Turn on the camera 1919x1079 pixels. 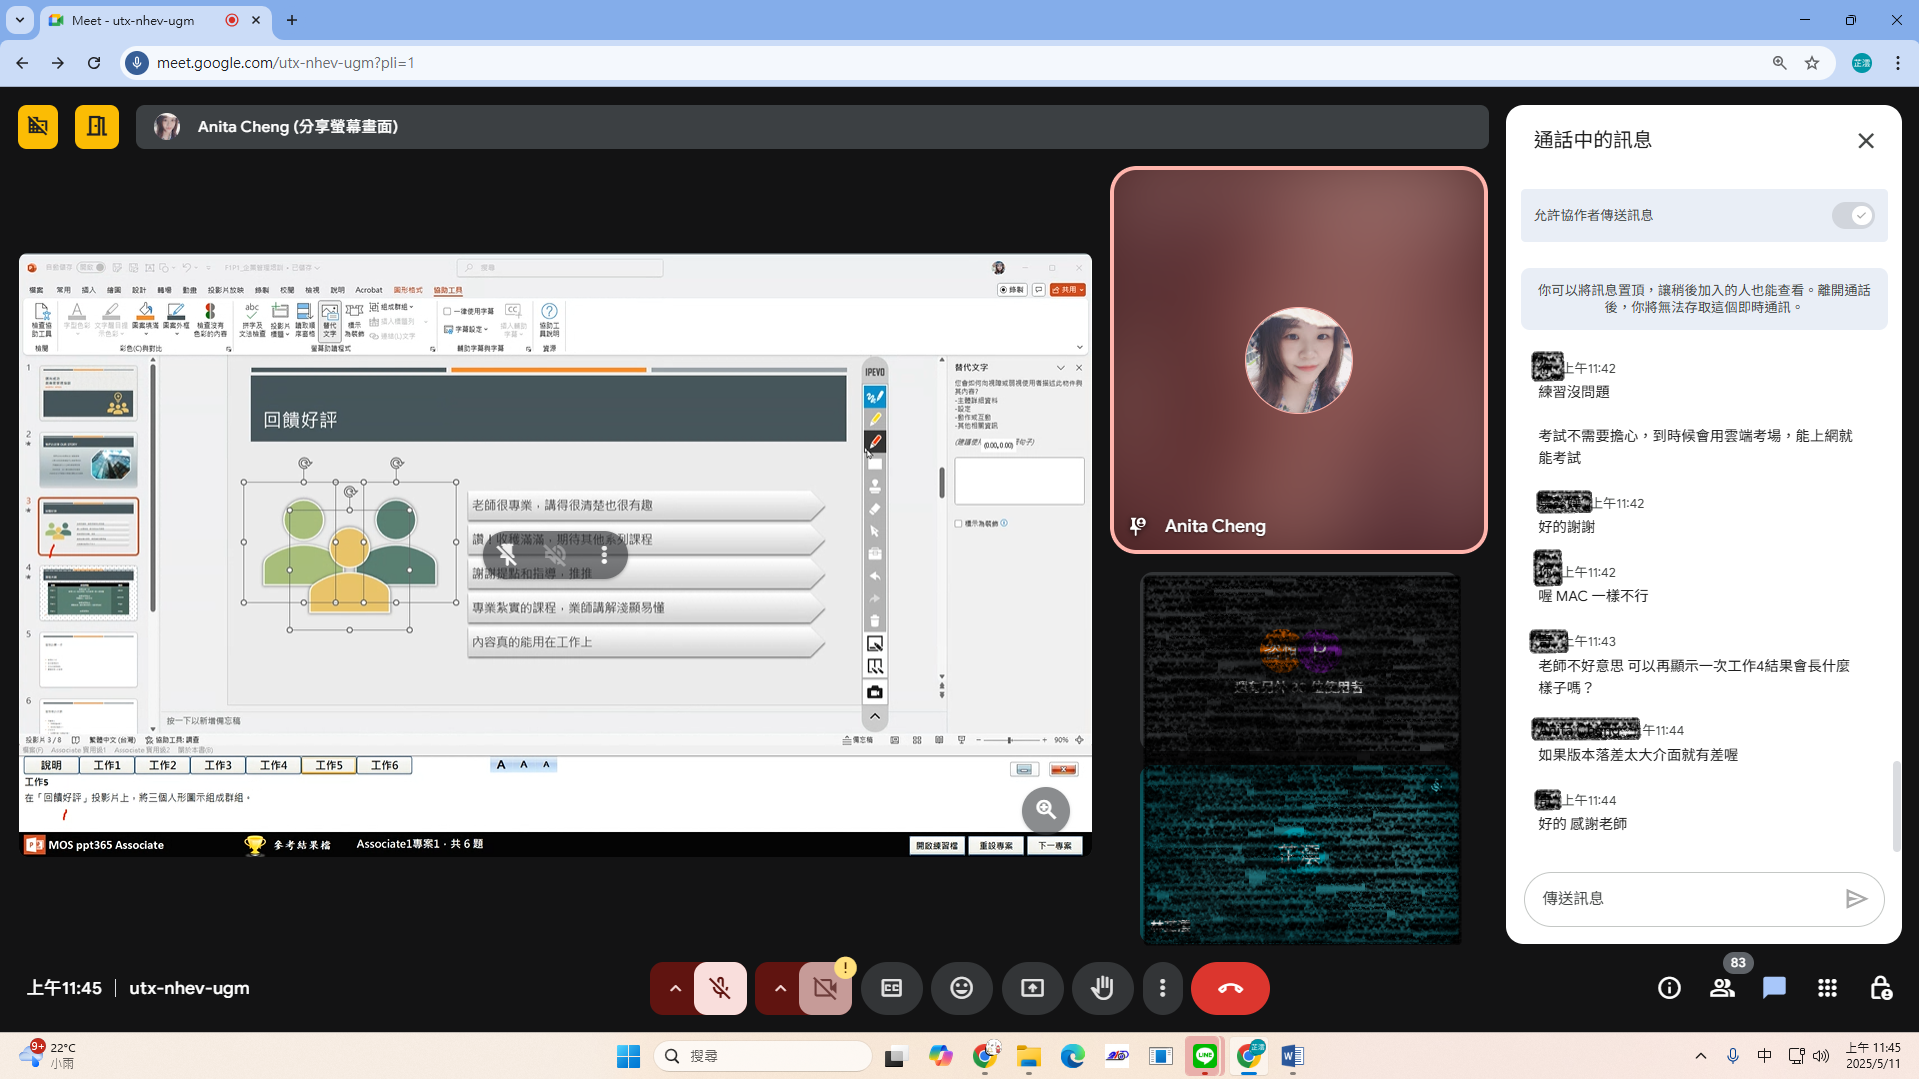pyautogui.click(x=825, y=988)
